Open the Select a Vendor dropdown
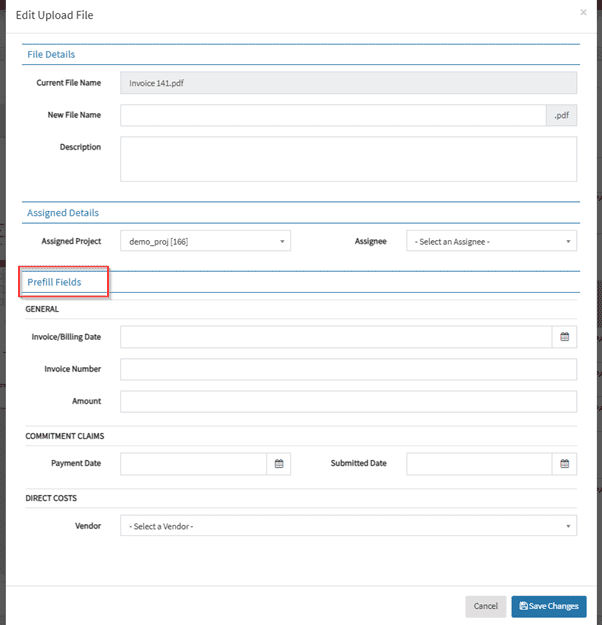The width and height of the screenshot is (602, 625). coord(348,526)
